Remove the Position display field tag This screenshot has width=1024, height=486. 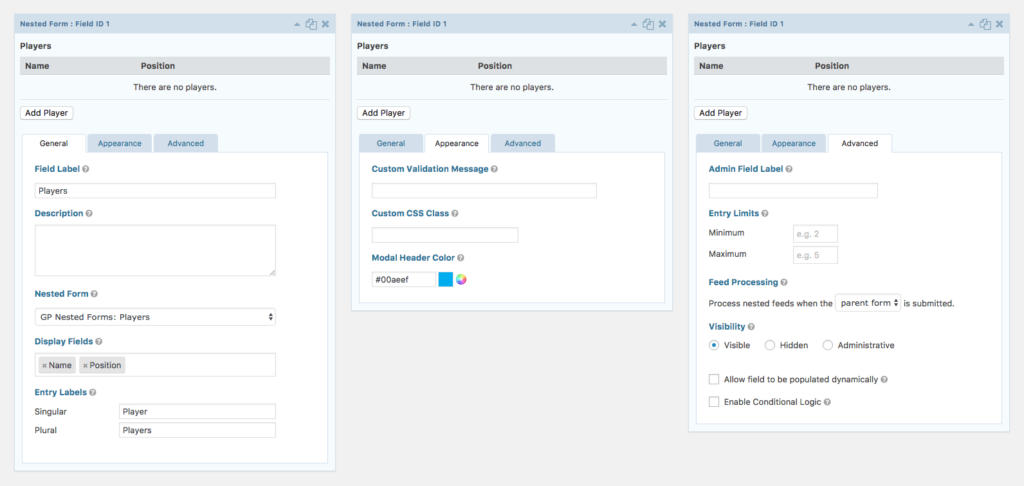85,366
